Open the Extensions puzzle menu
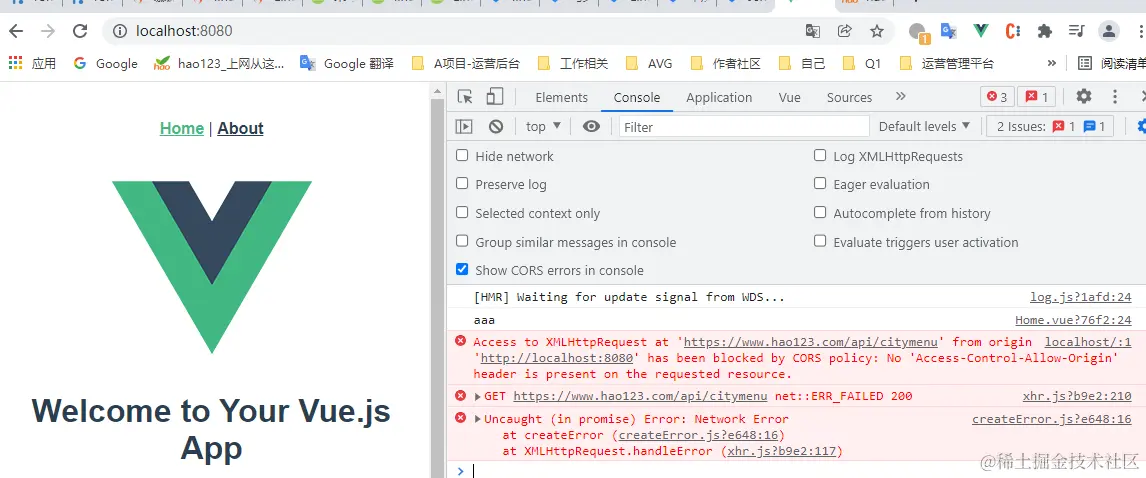 (x=1045, y=31)
